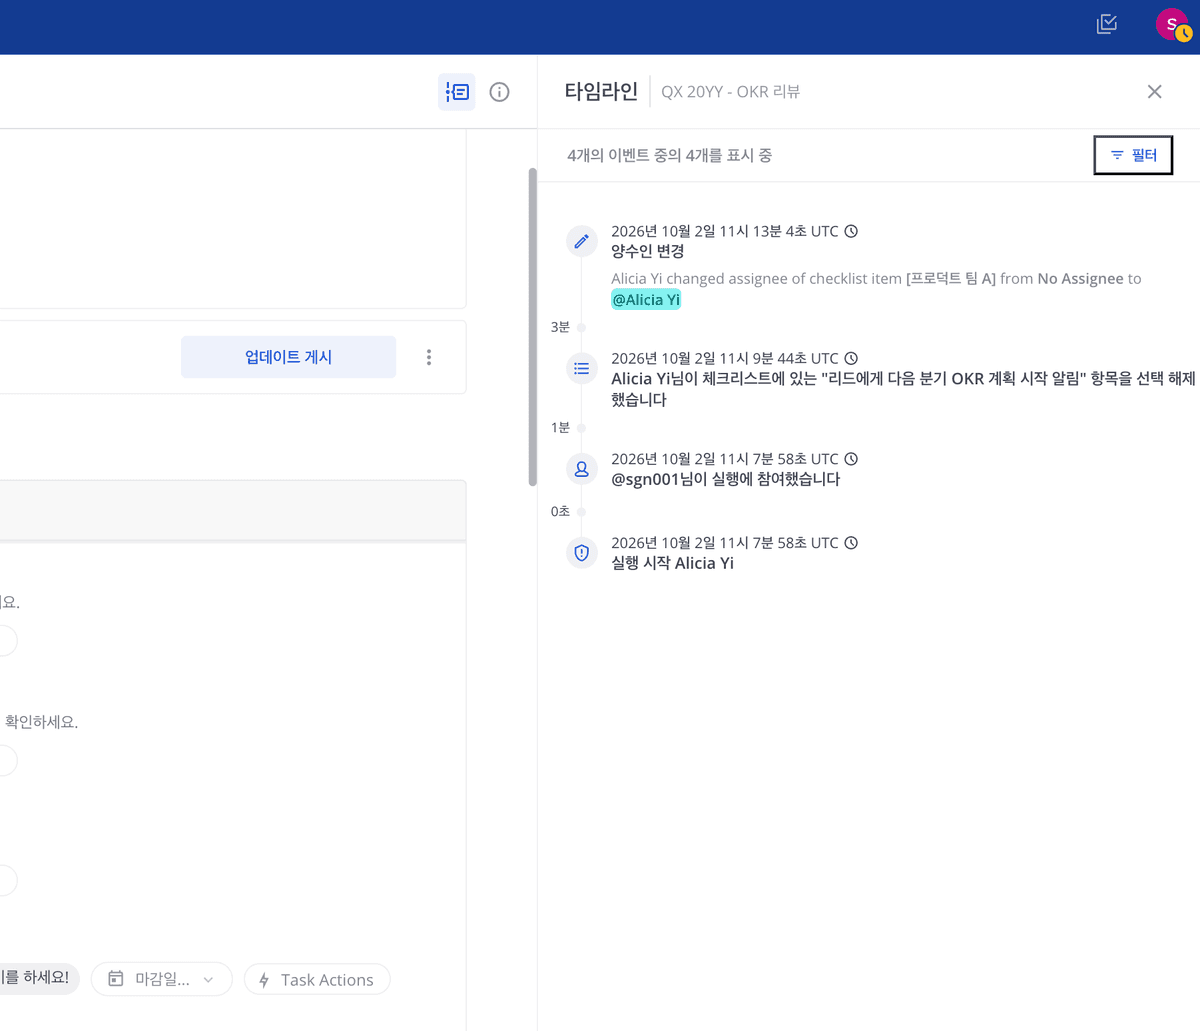Click the 타임라인 panel heading
This screenshot has width=1200, height=1031.
(x=601, y=91)
